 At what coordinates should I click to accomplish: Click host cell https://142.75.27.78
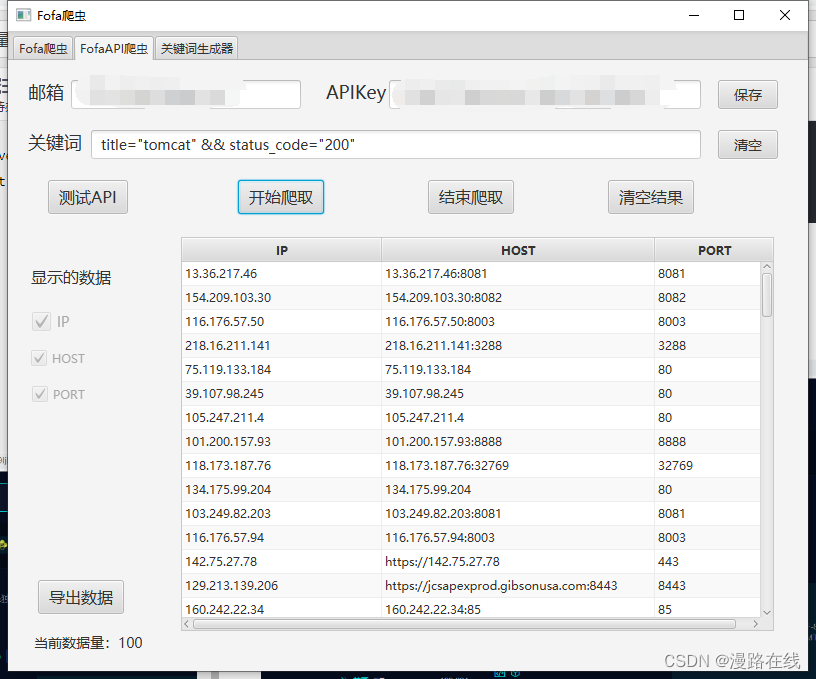coord(518,561)
